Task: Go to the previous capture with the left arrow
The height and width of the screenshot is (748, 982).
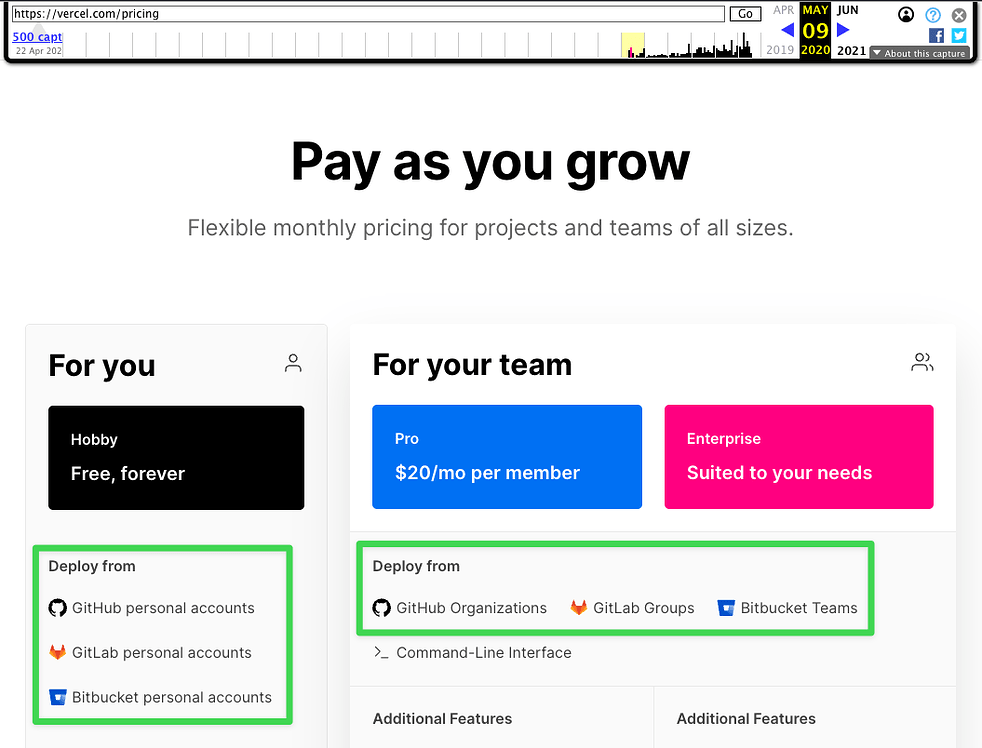Action: [787, 30]
